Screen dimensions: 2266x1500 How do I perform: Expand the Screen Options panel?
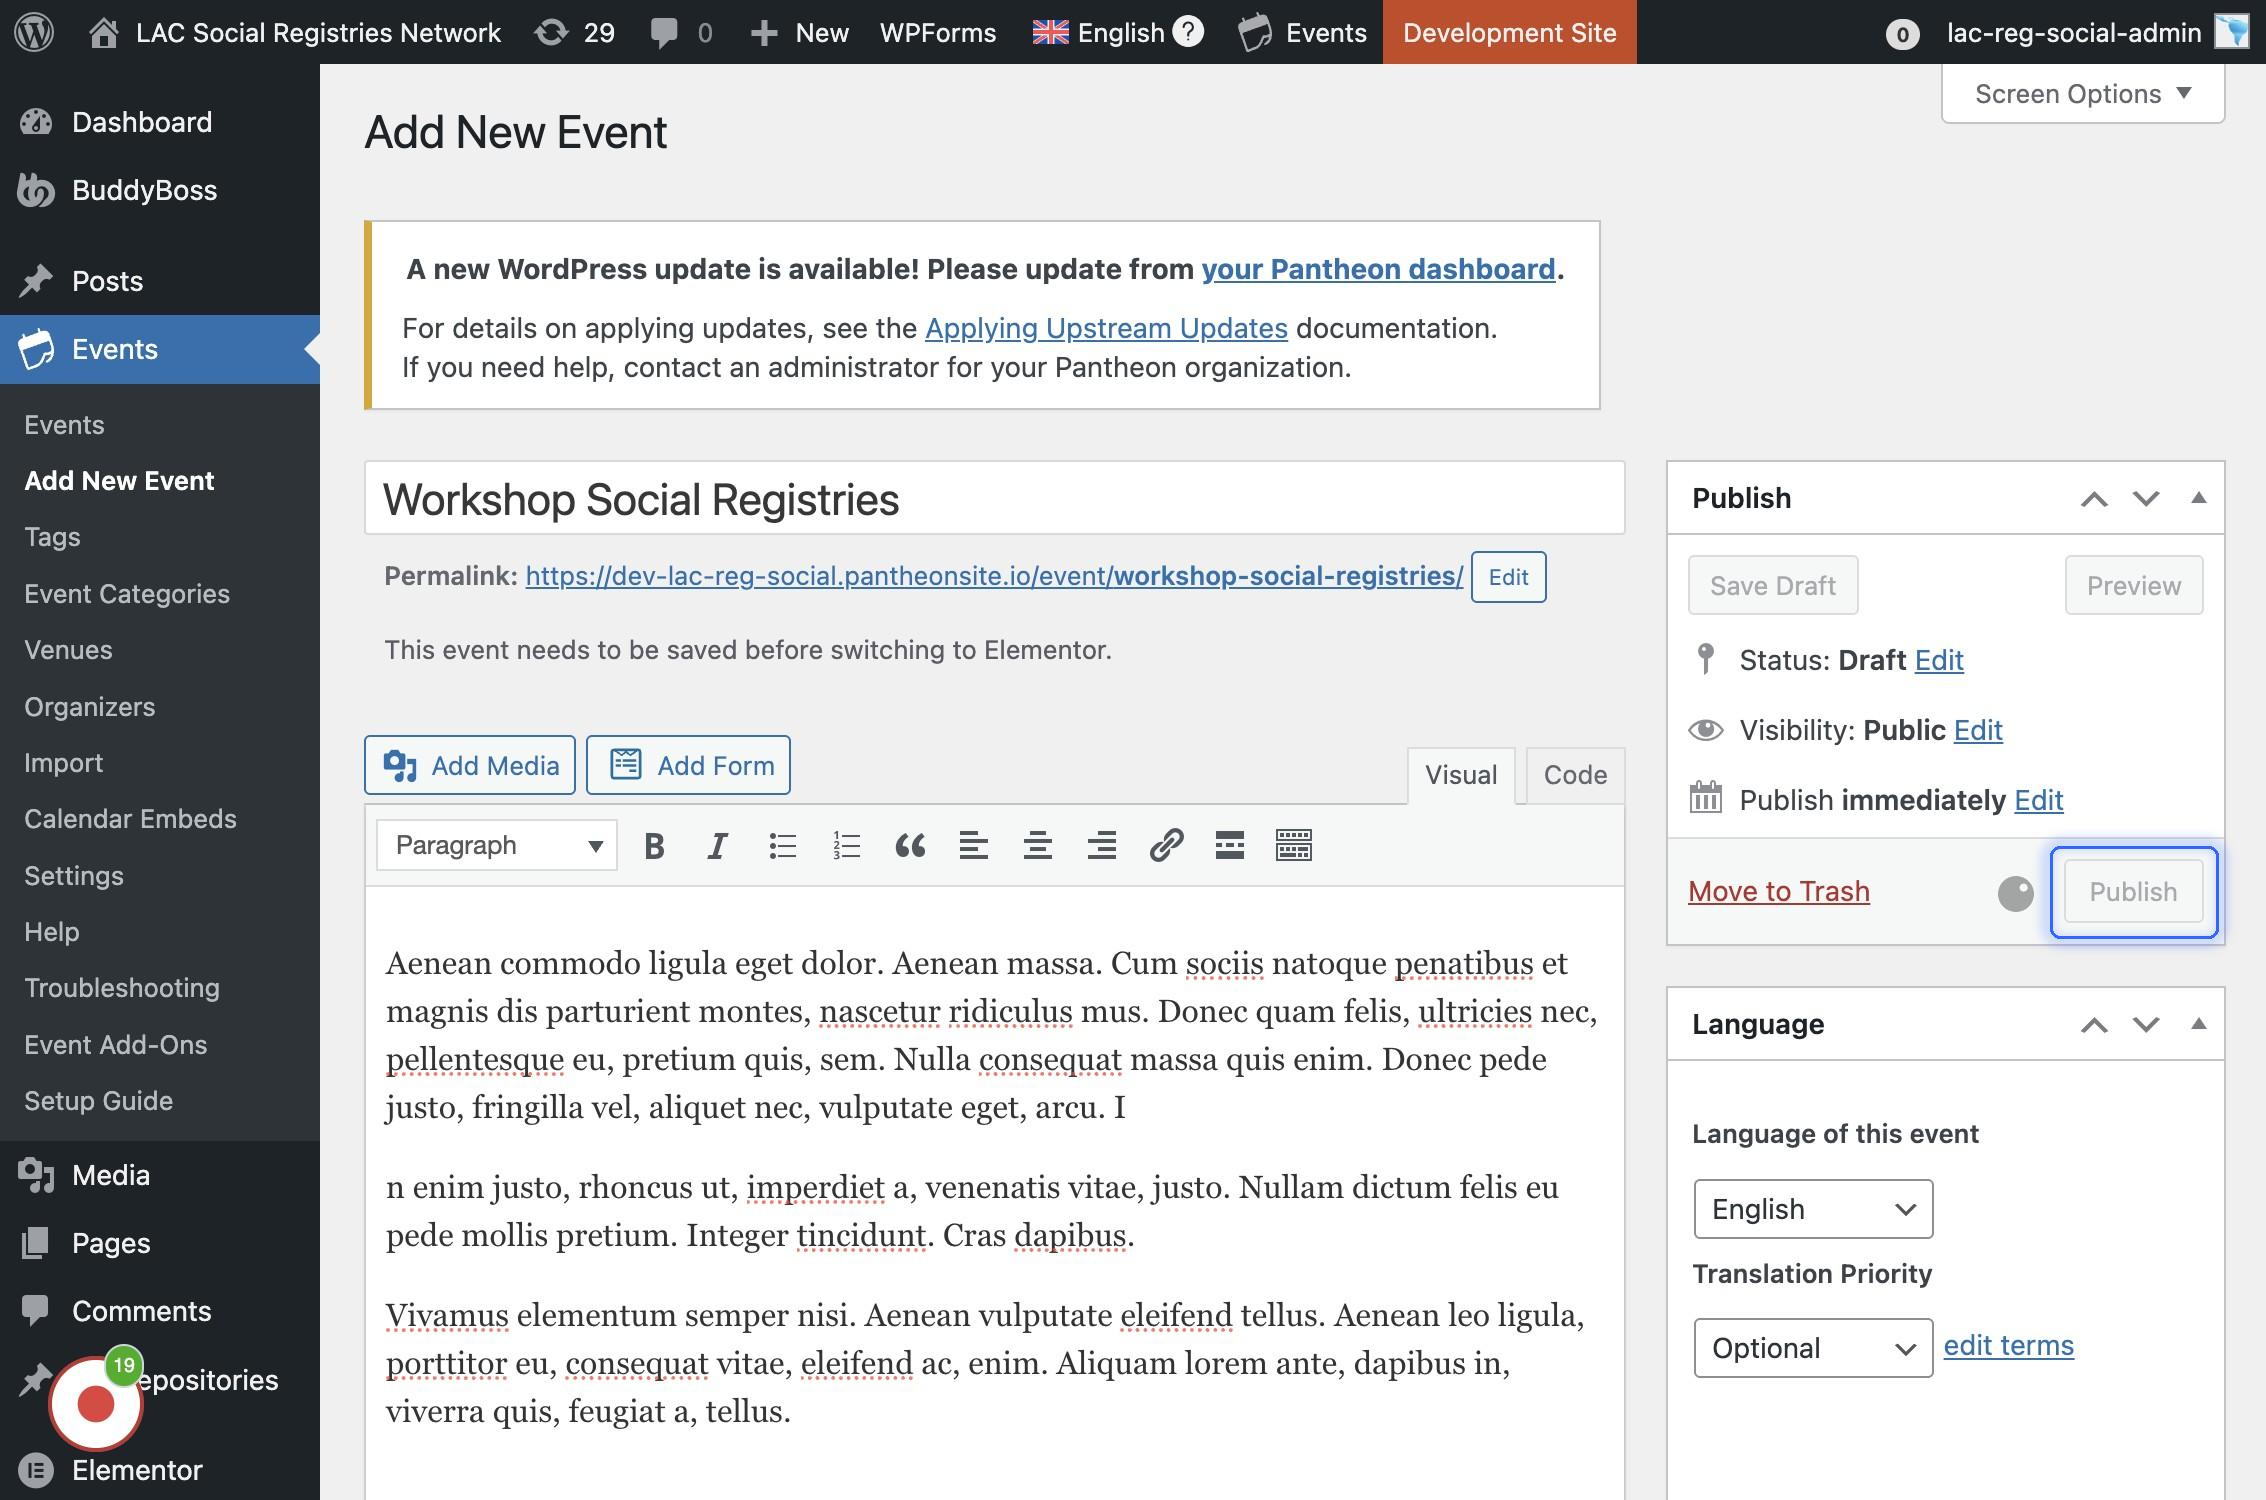point(2082,94)
